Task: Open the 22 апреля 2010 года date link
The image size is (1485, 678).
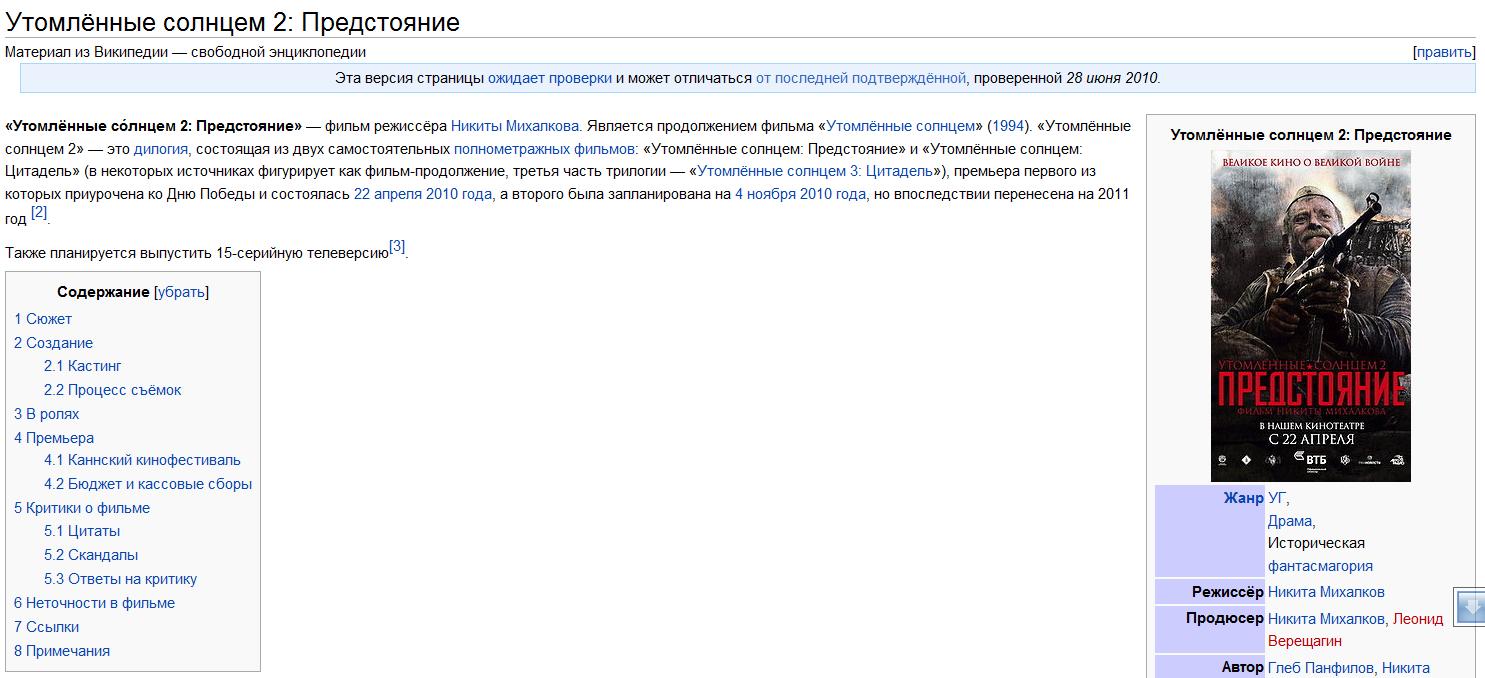Action: [x=423, y=194]
